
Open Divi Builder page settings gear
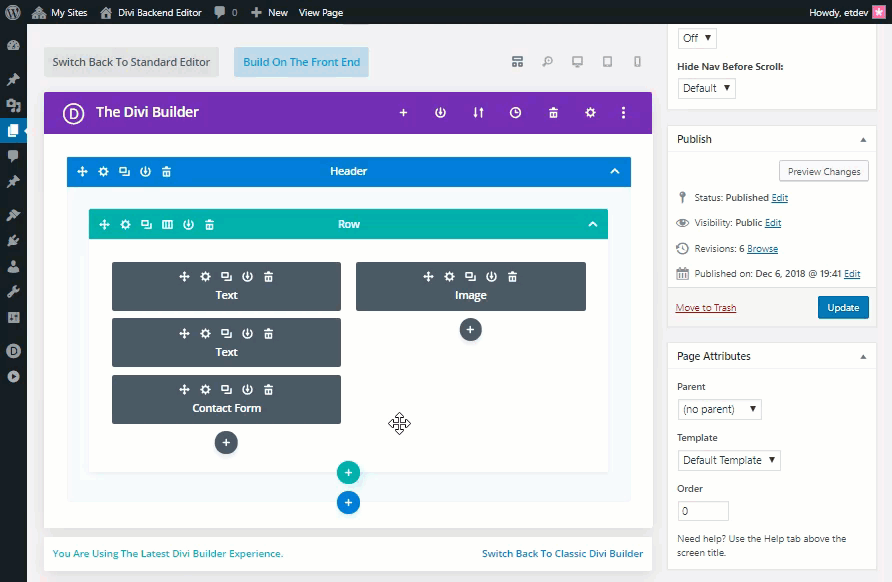click(x=590, y=113)
